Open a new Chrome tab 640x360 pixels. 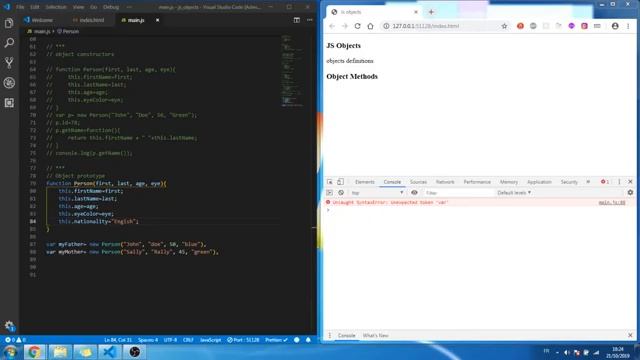point(431,12)
